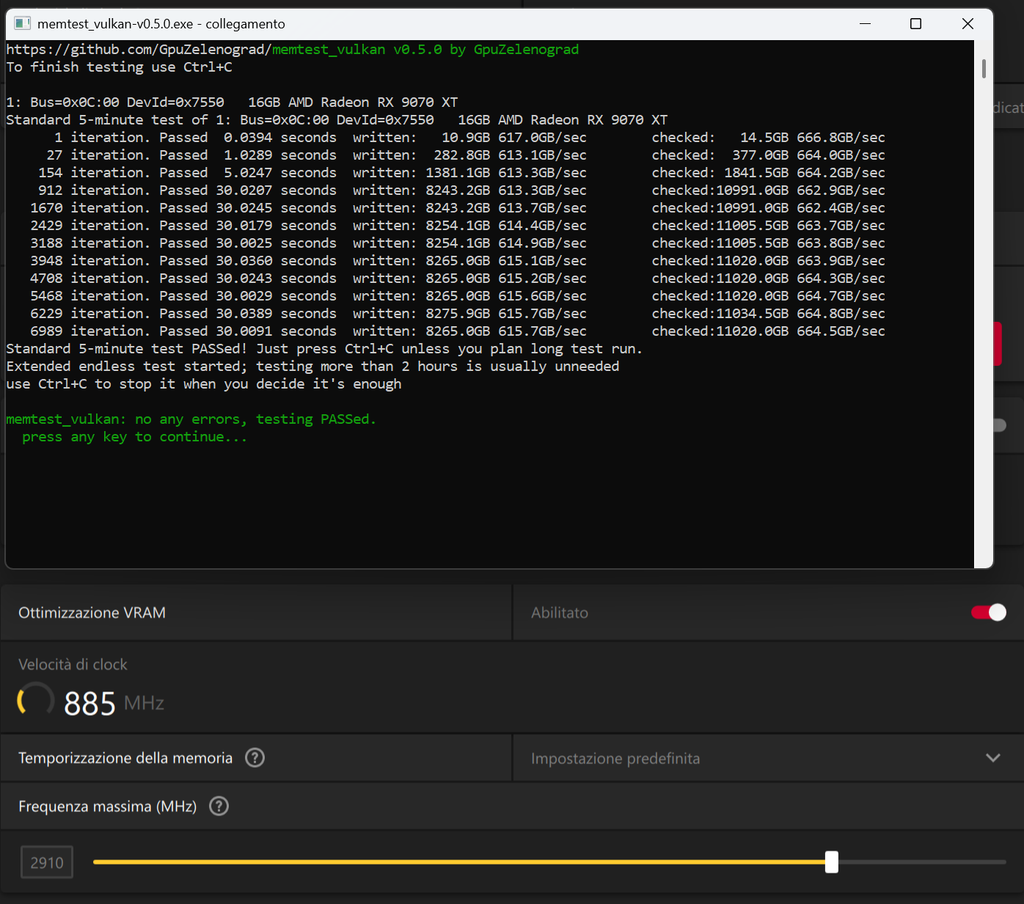This screenshot has width=1024, height=904.
Task: Click the memtest_vulkan v0.5.0 green header text
Action: point(425,50)
